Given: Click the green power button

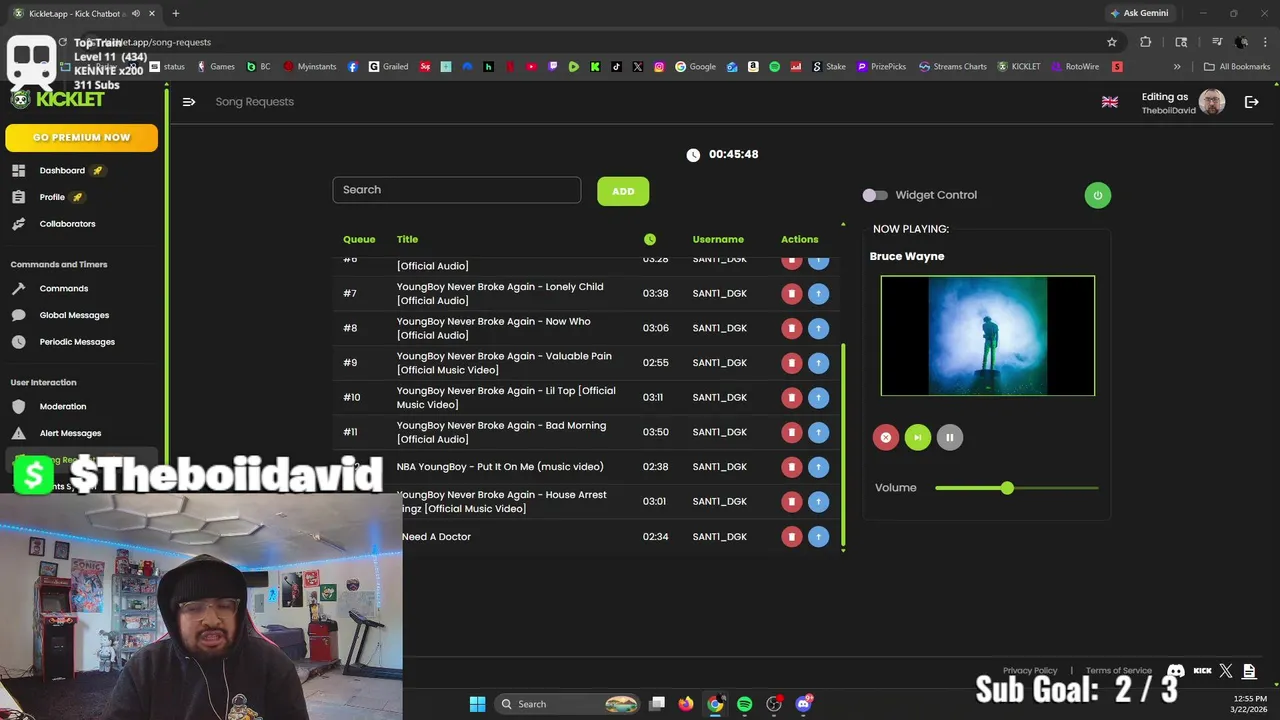Looking at the screenshot, I should (1097, 195).
